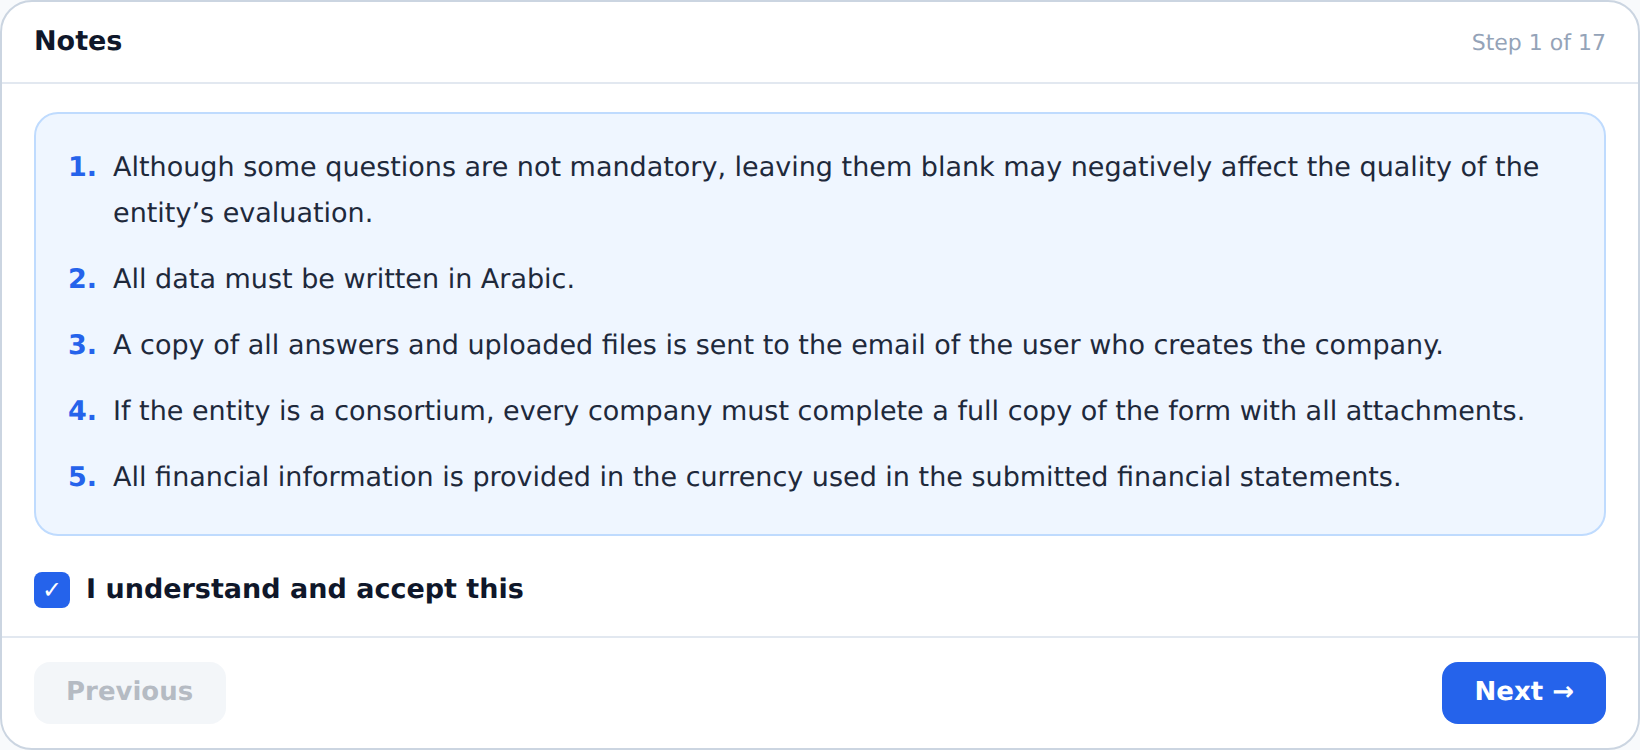Click the blue list number "1."
This screenshot has width=1640, height=750.
tap(82, 167)
